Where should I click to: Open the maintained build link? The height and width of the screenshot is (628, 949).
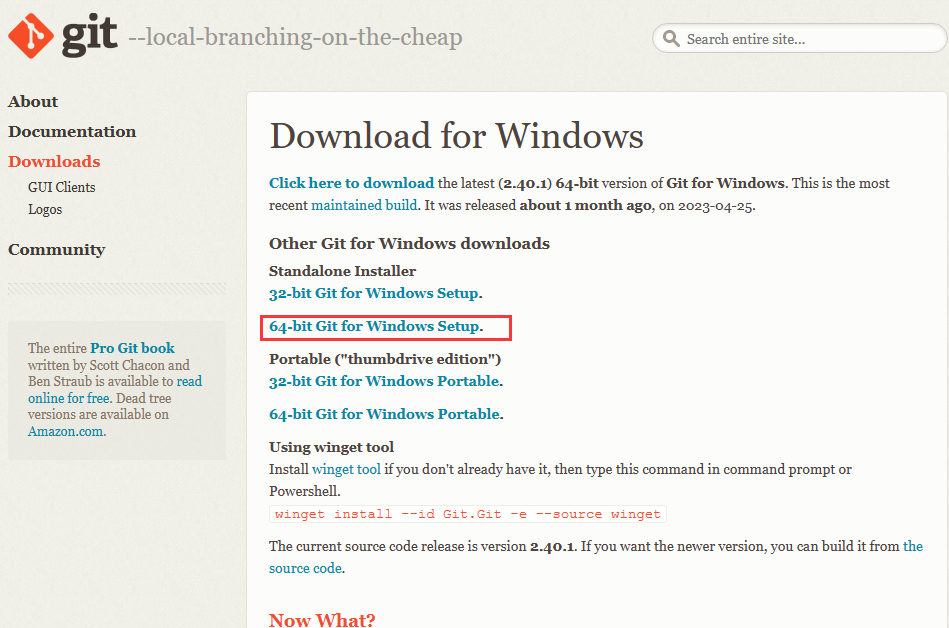tap(364, 206)
